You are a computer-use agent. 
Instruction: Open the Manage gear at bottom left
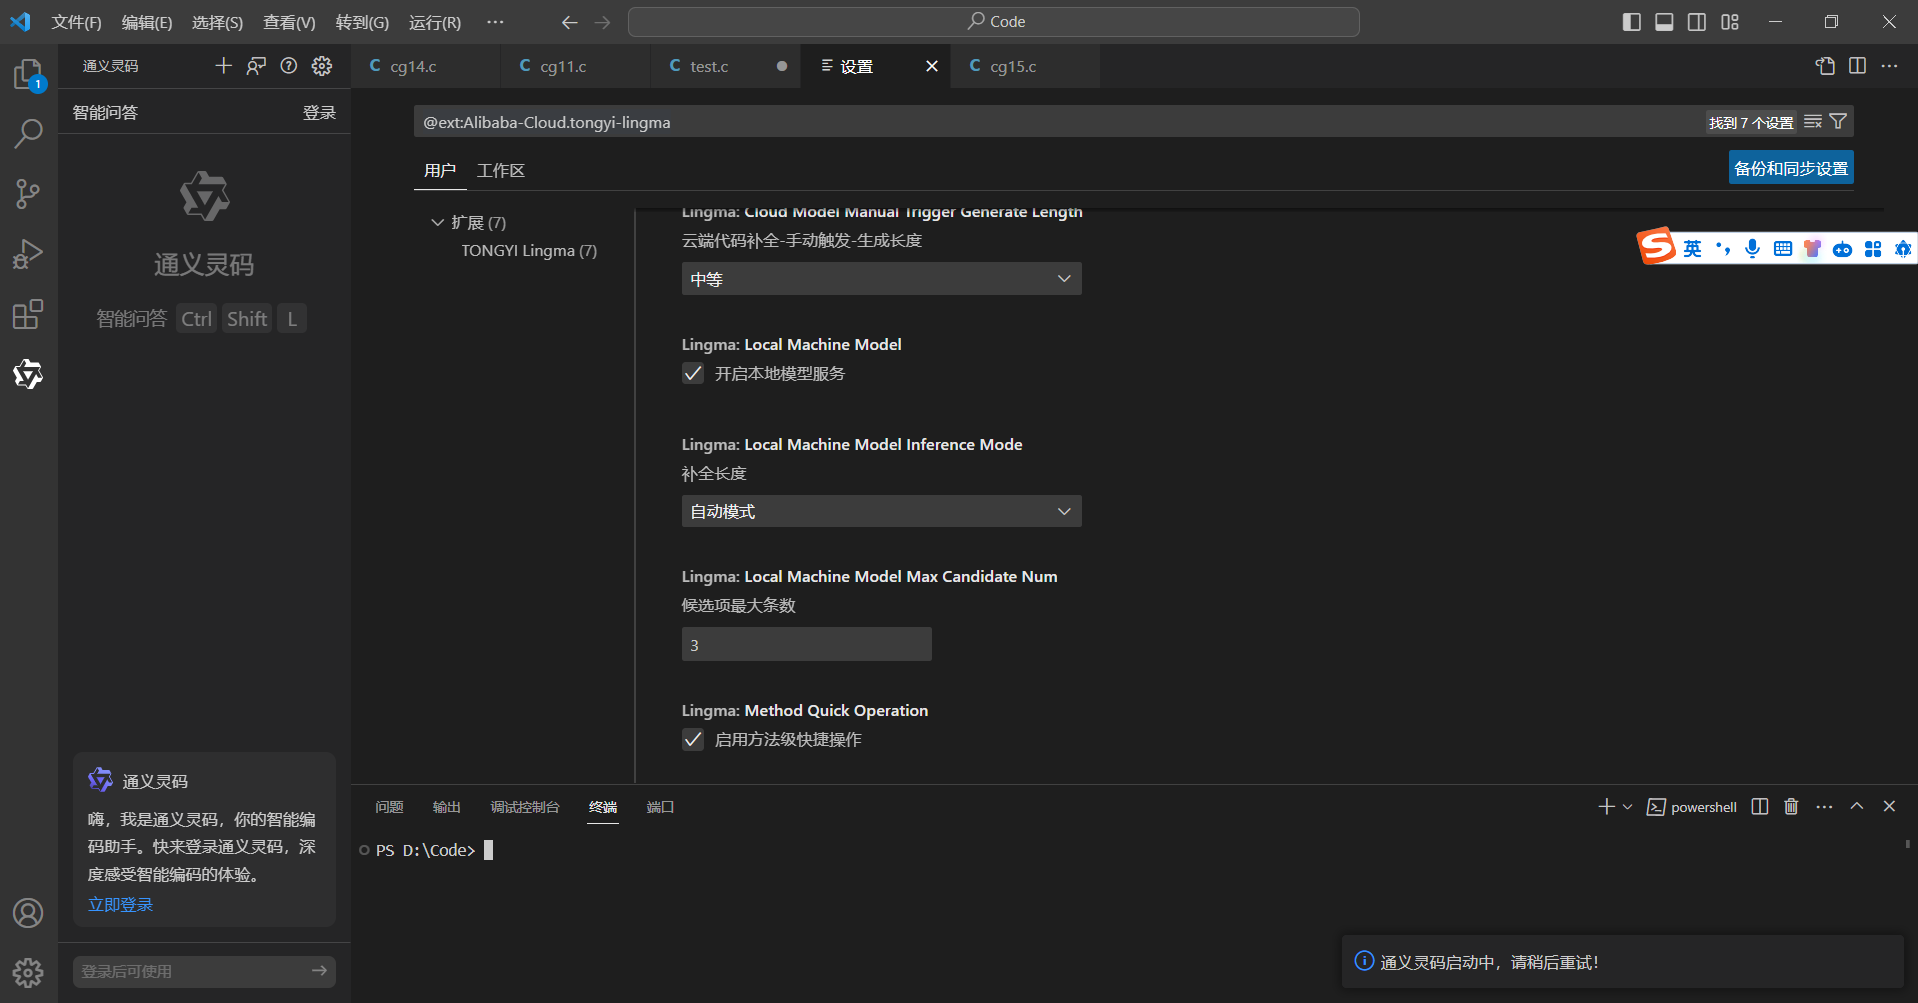pos(28,972)
